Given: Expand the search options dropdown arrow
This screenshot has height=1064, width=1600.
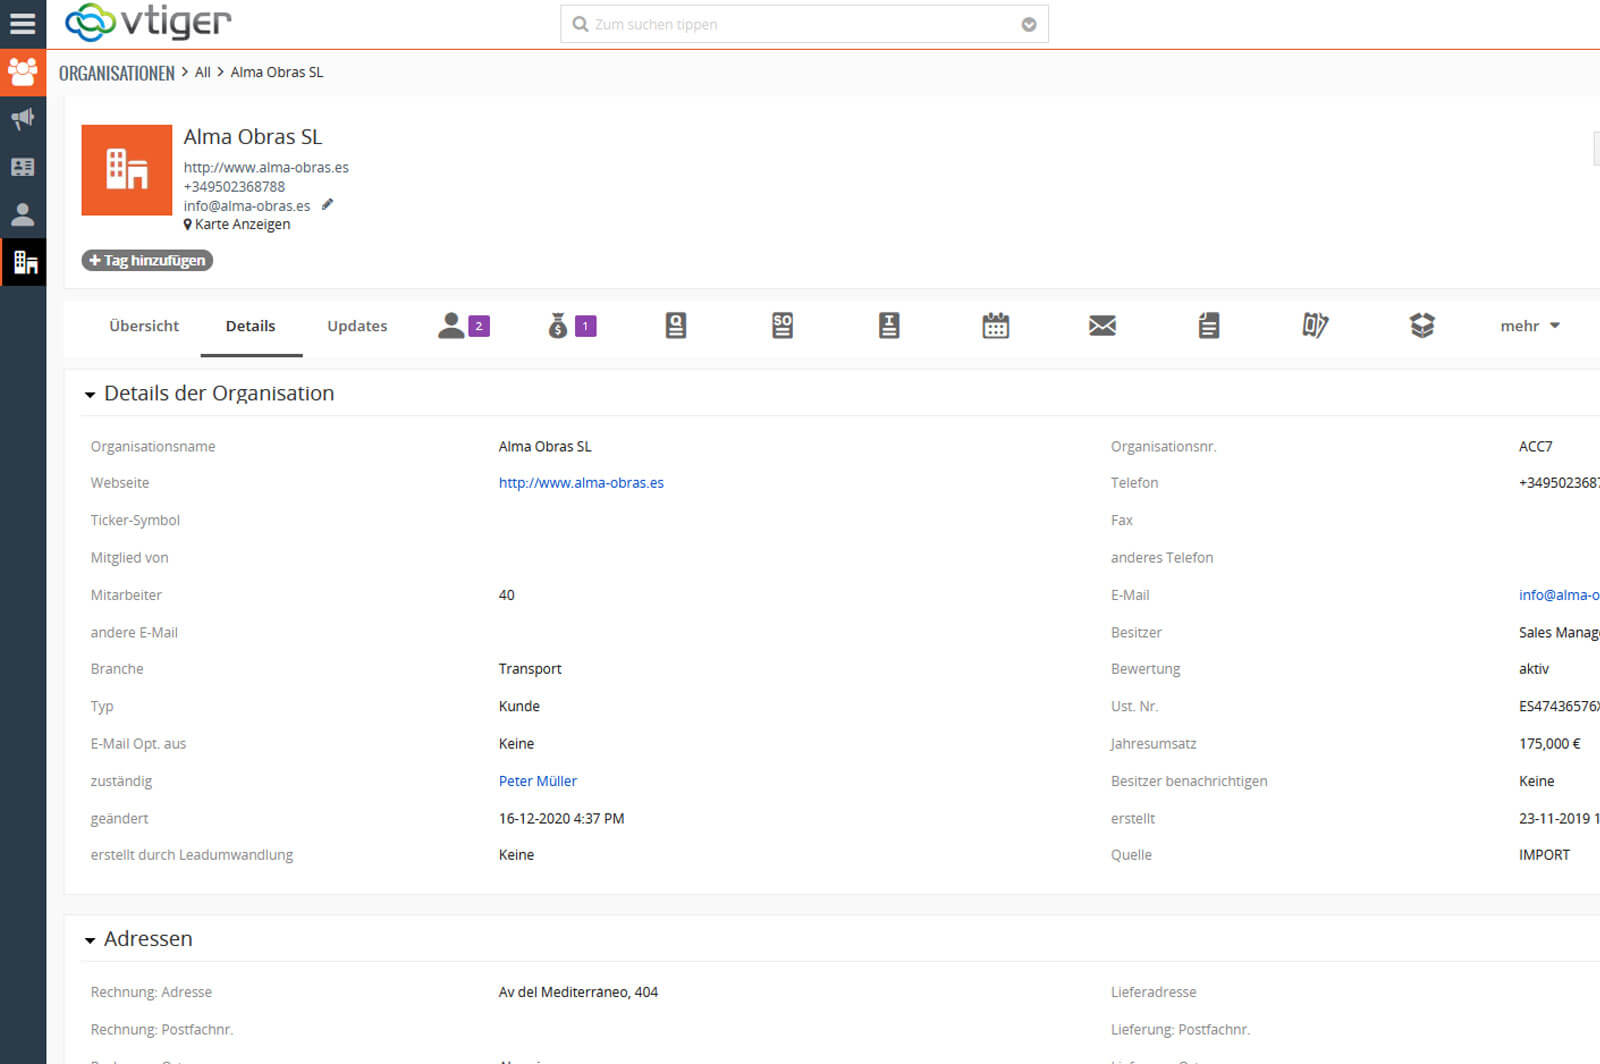Looking at the screenshot, I should [1028, 25].
